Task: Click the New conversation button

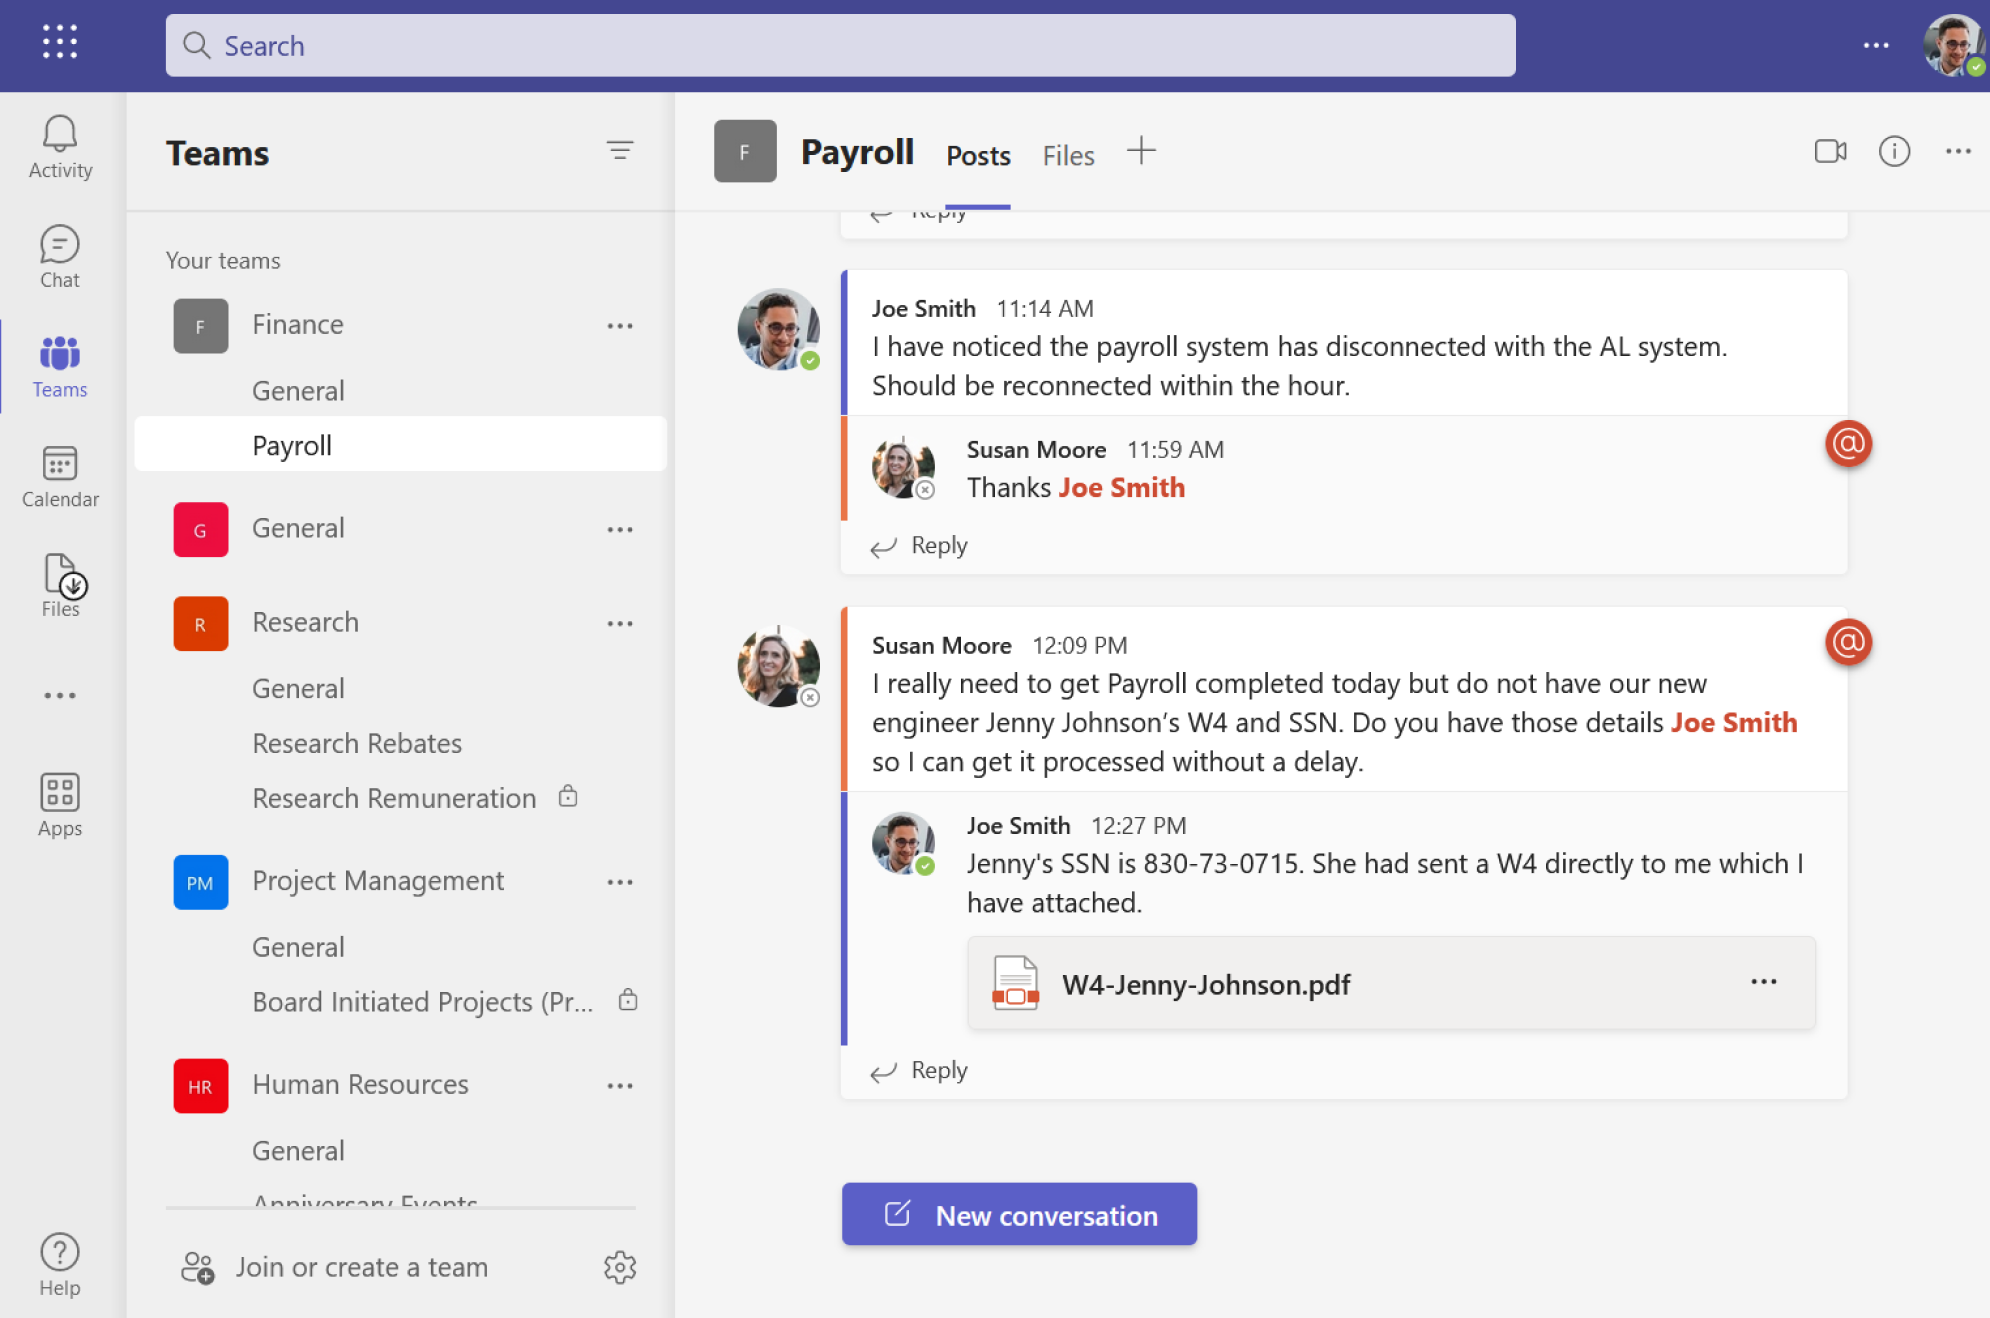Action: click(x=1019, y=1214)
